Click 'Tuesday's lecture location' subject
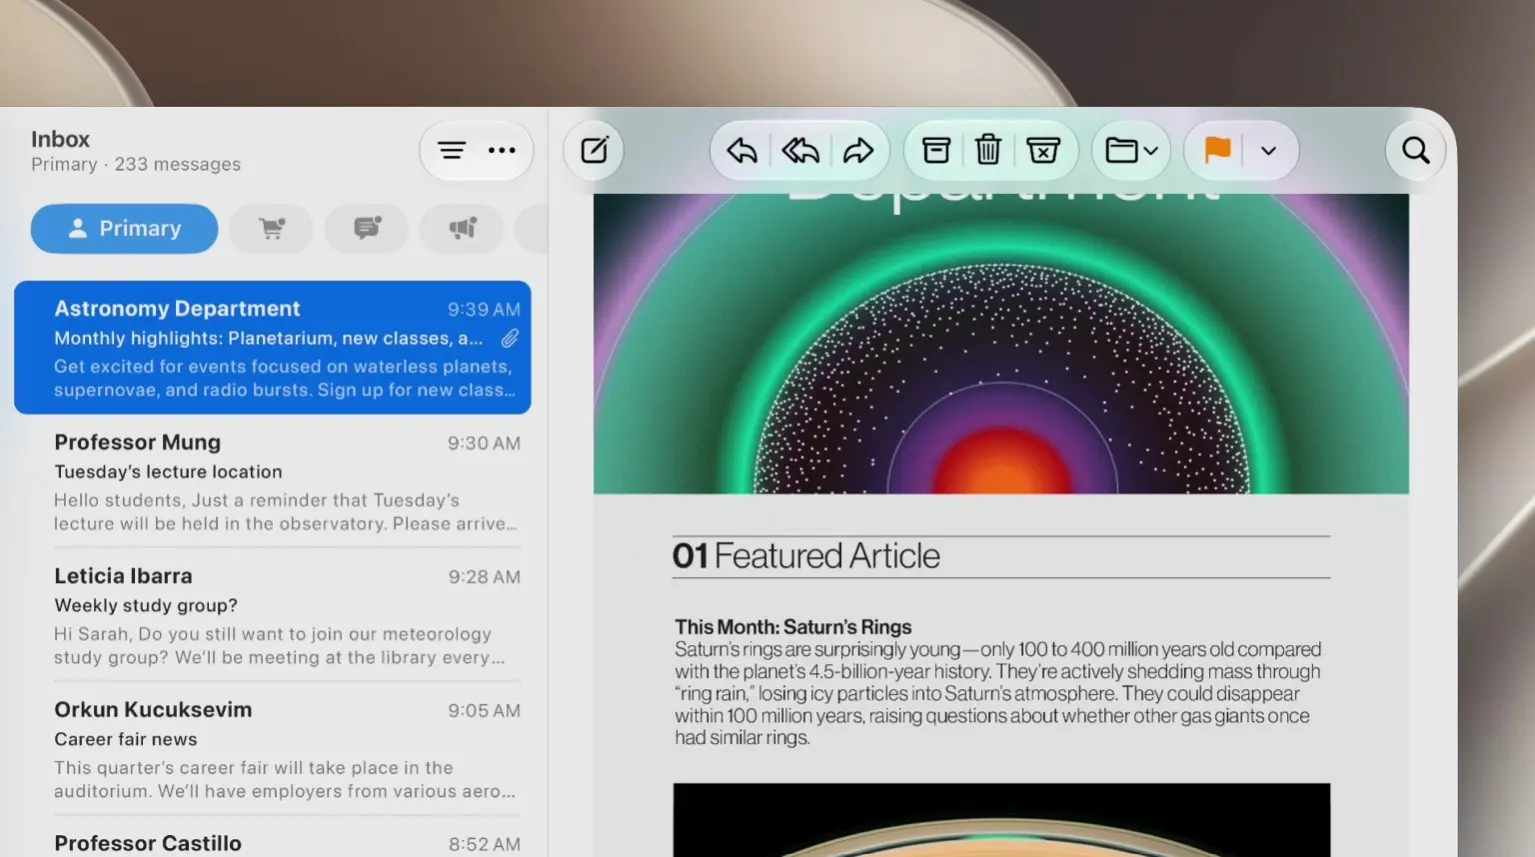 tap(168, 471)
